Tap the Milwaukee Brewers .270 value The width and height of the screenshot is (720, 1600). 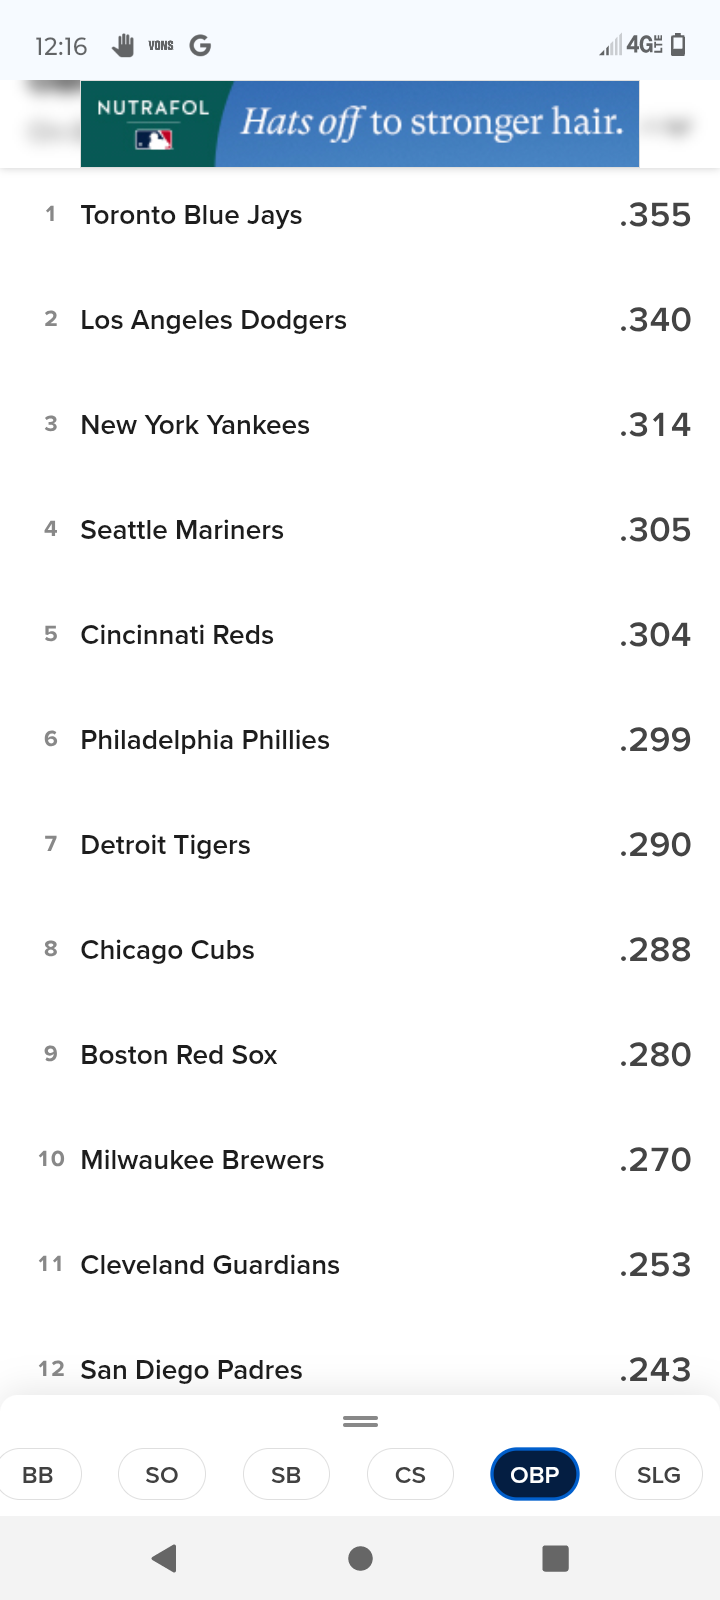[x=655, y=1160]
